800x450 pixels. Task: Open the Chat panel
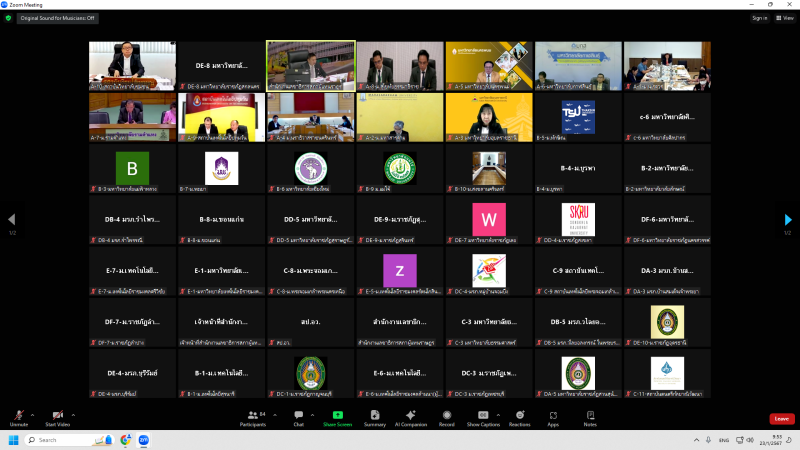pyautogui.click(x=298, y=416)
